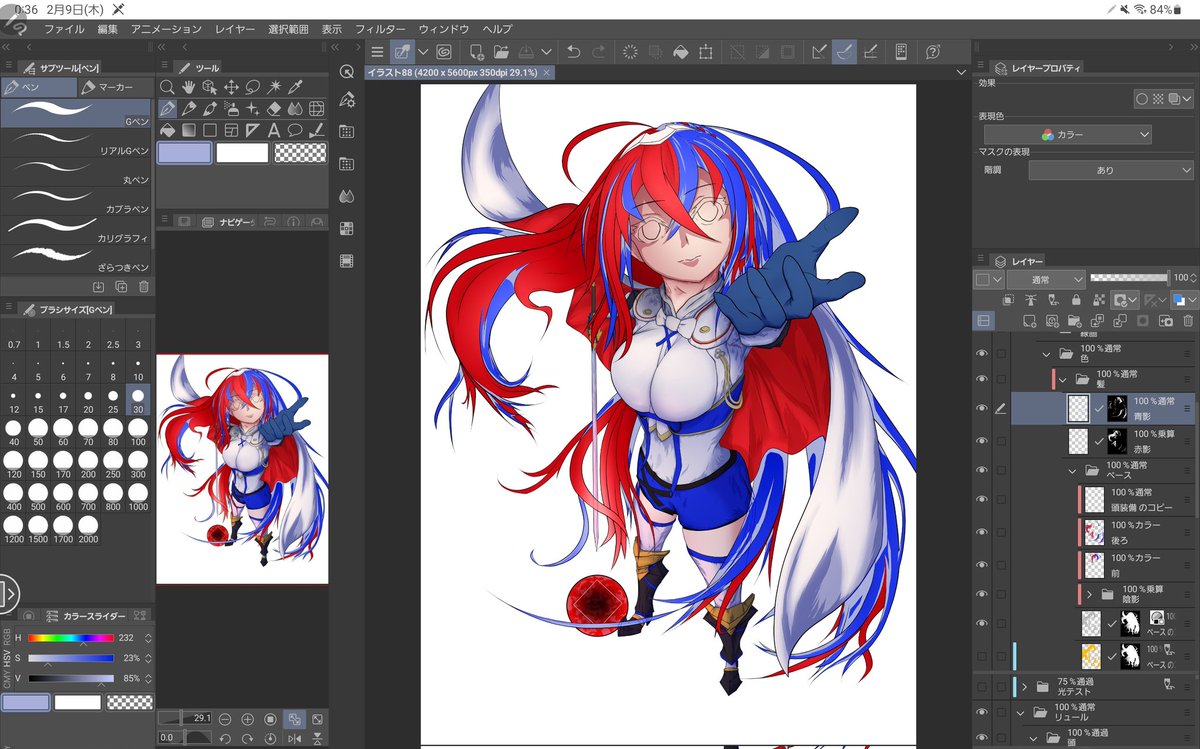The width and height of the screenshot is (1200, 749).
Task: Select the Fill bucket tool
Action: pos(167,130)
